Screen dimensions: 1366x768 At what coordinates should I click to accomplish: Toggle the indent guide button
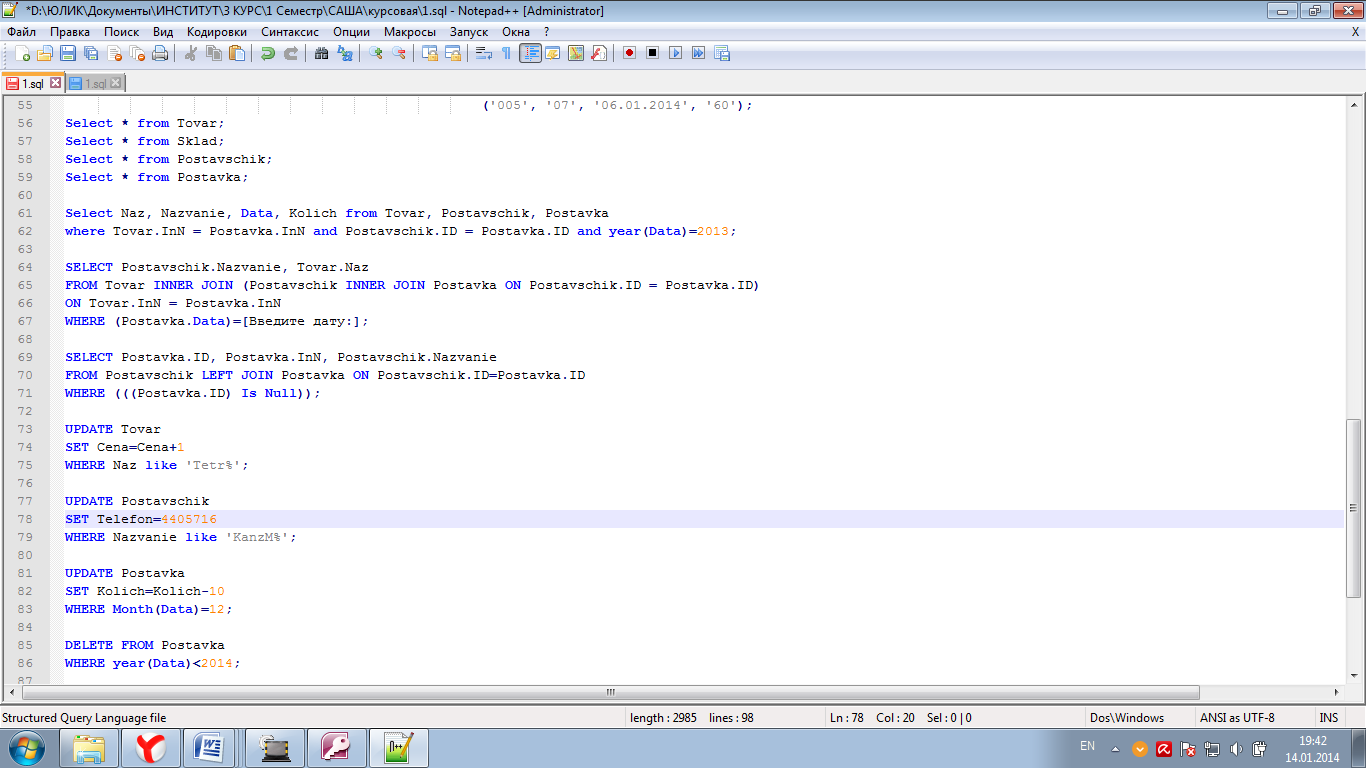(530, 53)
